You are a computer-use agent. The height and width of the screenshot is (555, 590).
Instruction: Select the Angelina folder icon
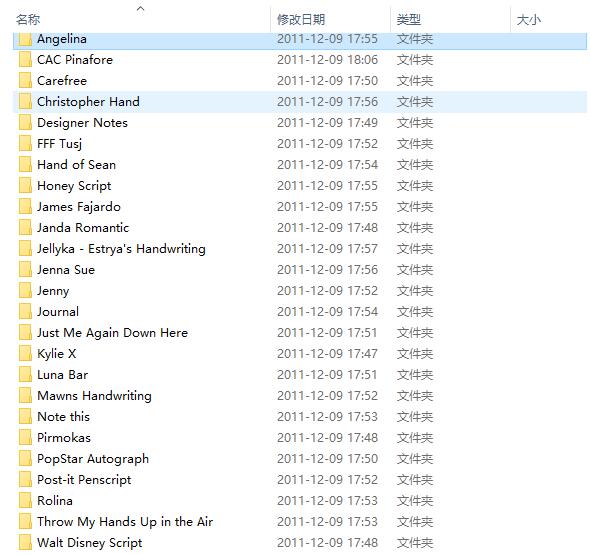tap(25, 39)
